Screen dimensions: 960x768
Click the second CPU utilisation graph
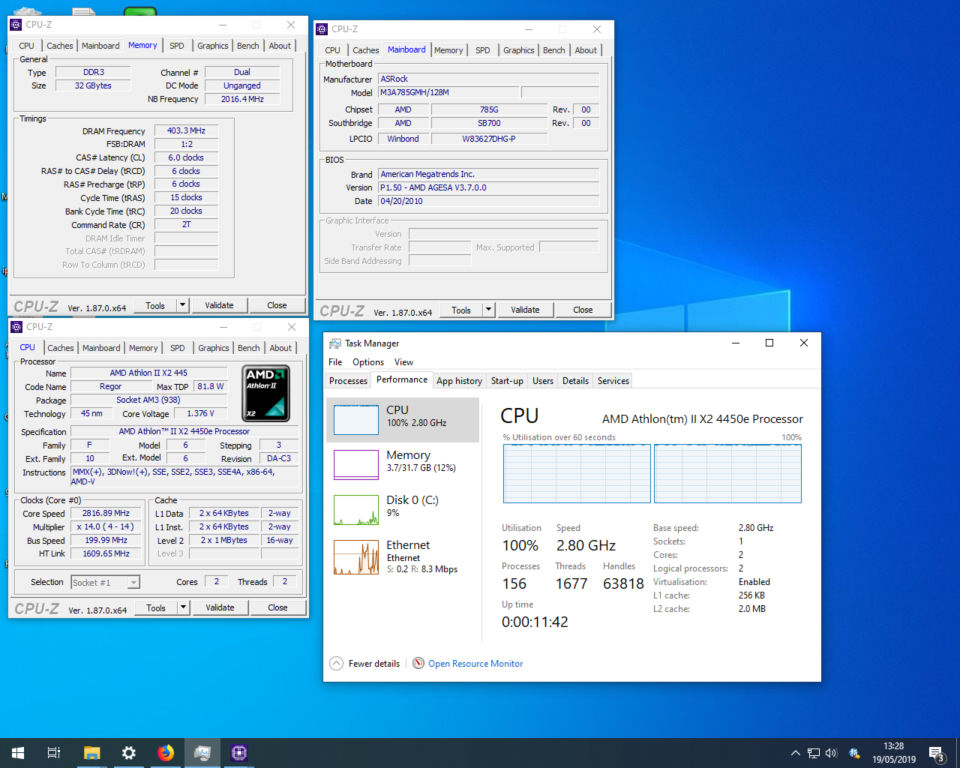728,473
